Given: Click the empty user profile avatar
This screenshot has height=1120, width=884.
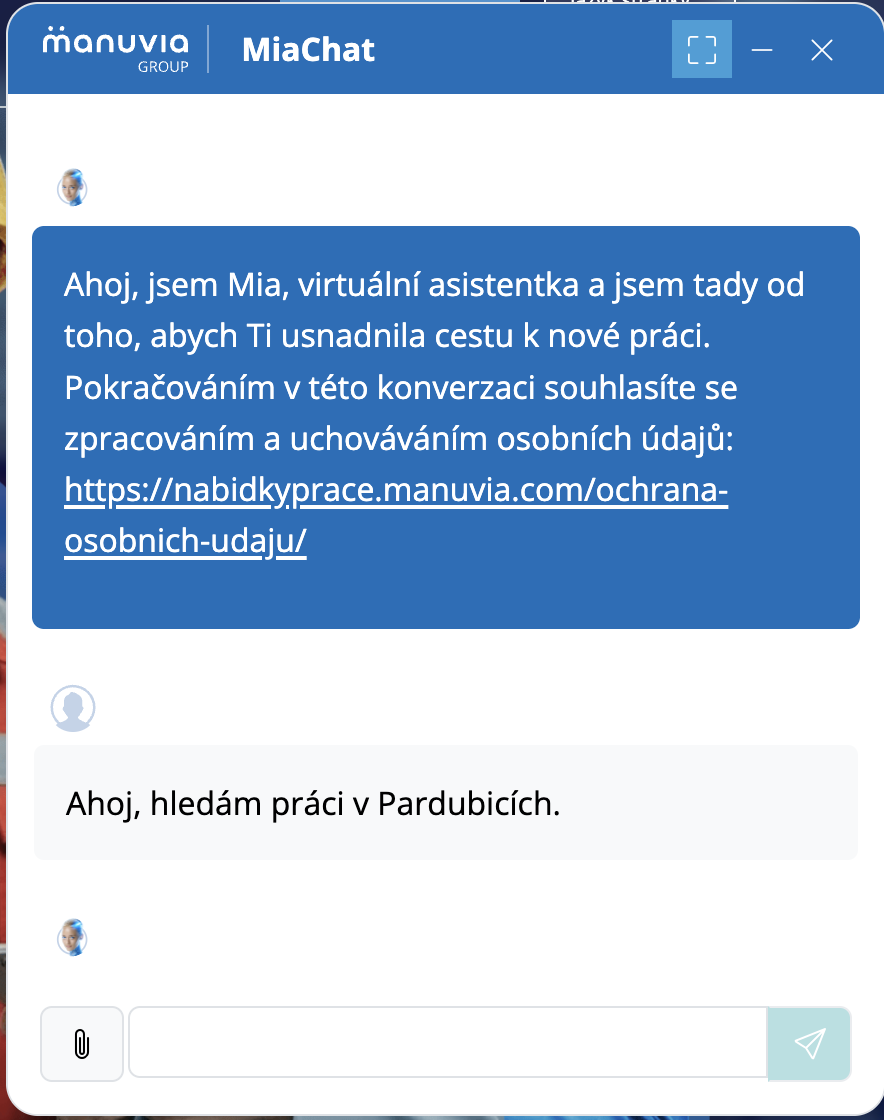Looking at the screenshot, I should tap(72, 708).
